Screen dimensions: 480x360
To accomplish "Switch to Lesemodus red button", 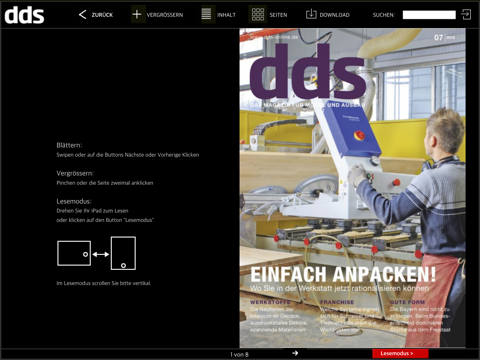I will (x=400, y=353).
